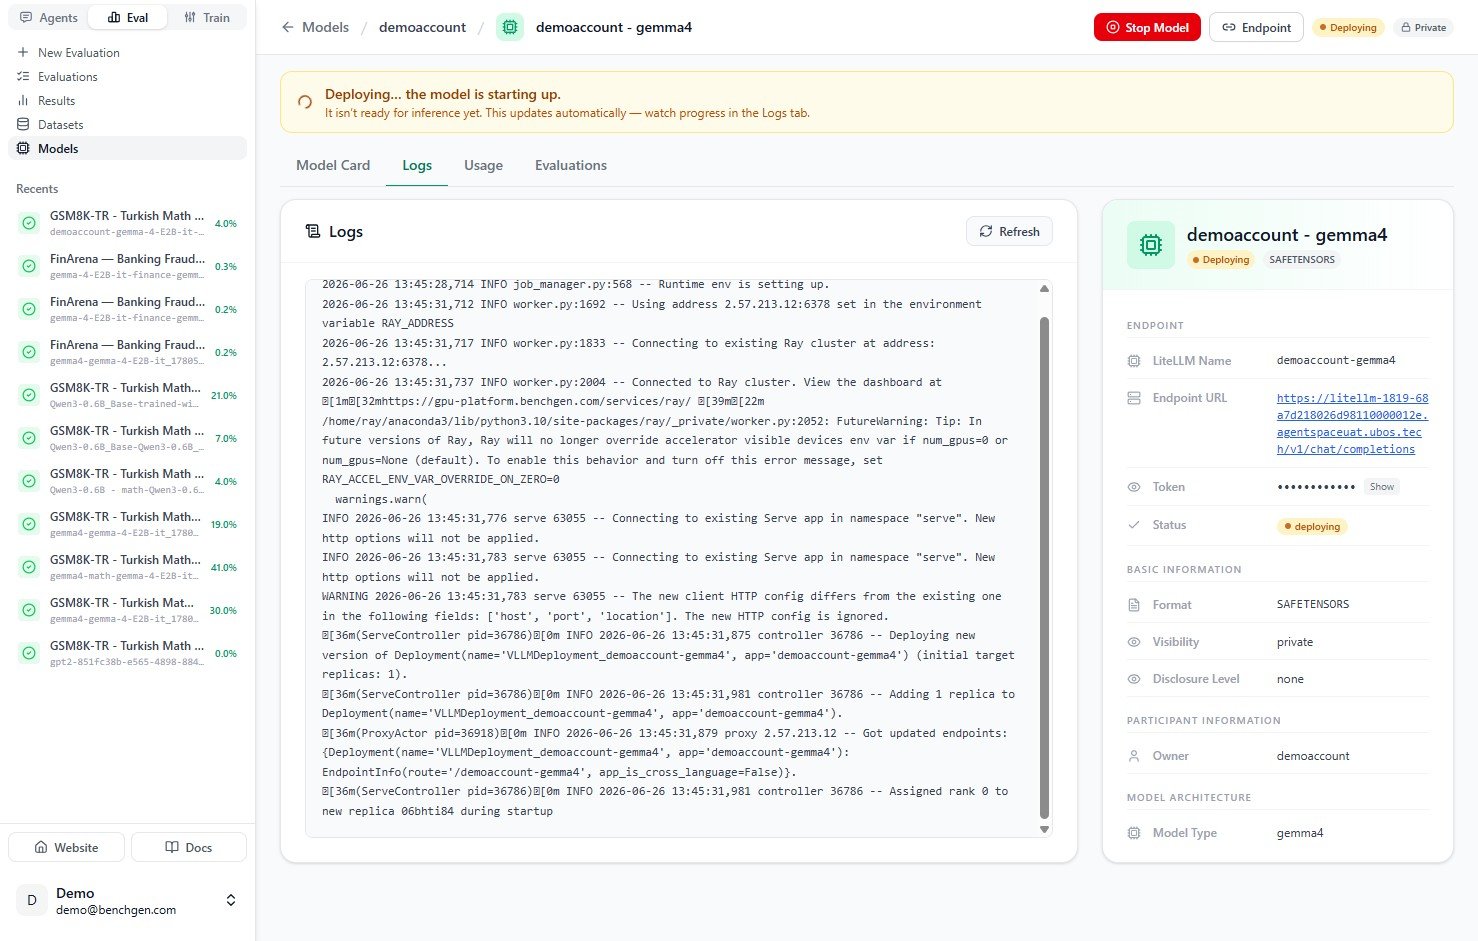Viewport: 1478px width, 941px height.
Task: Click the Deploying status badge in header
Action: [1348, 27]
